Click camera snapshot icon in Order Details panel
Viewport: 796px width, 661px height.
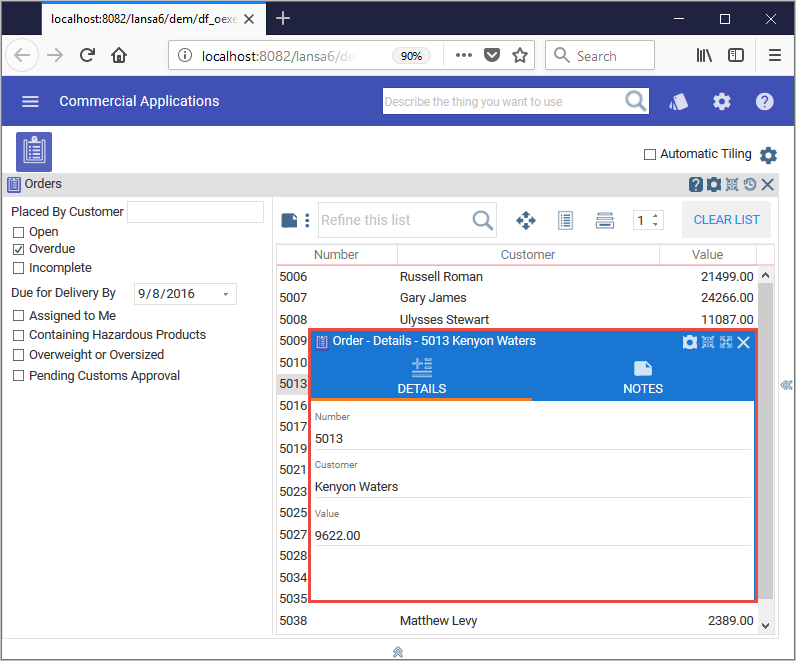point(689,342)
